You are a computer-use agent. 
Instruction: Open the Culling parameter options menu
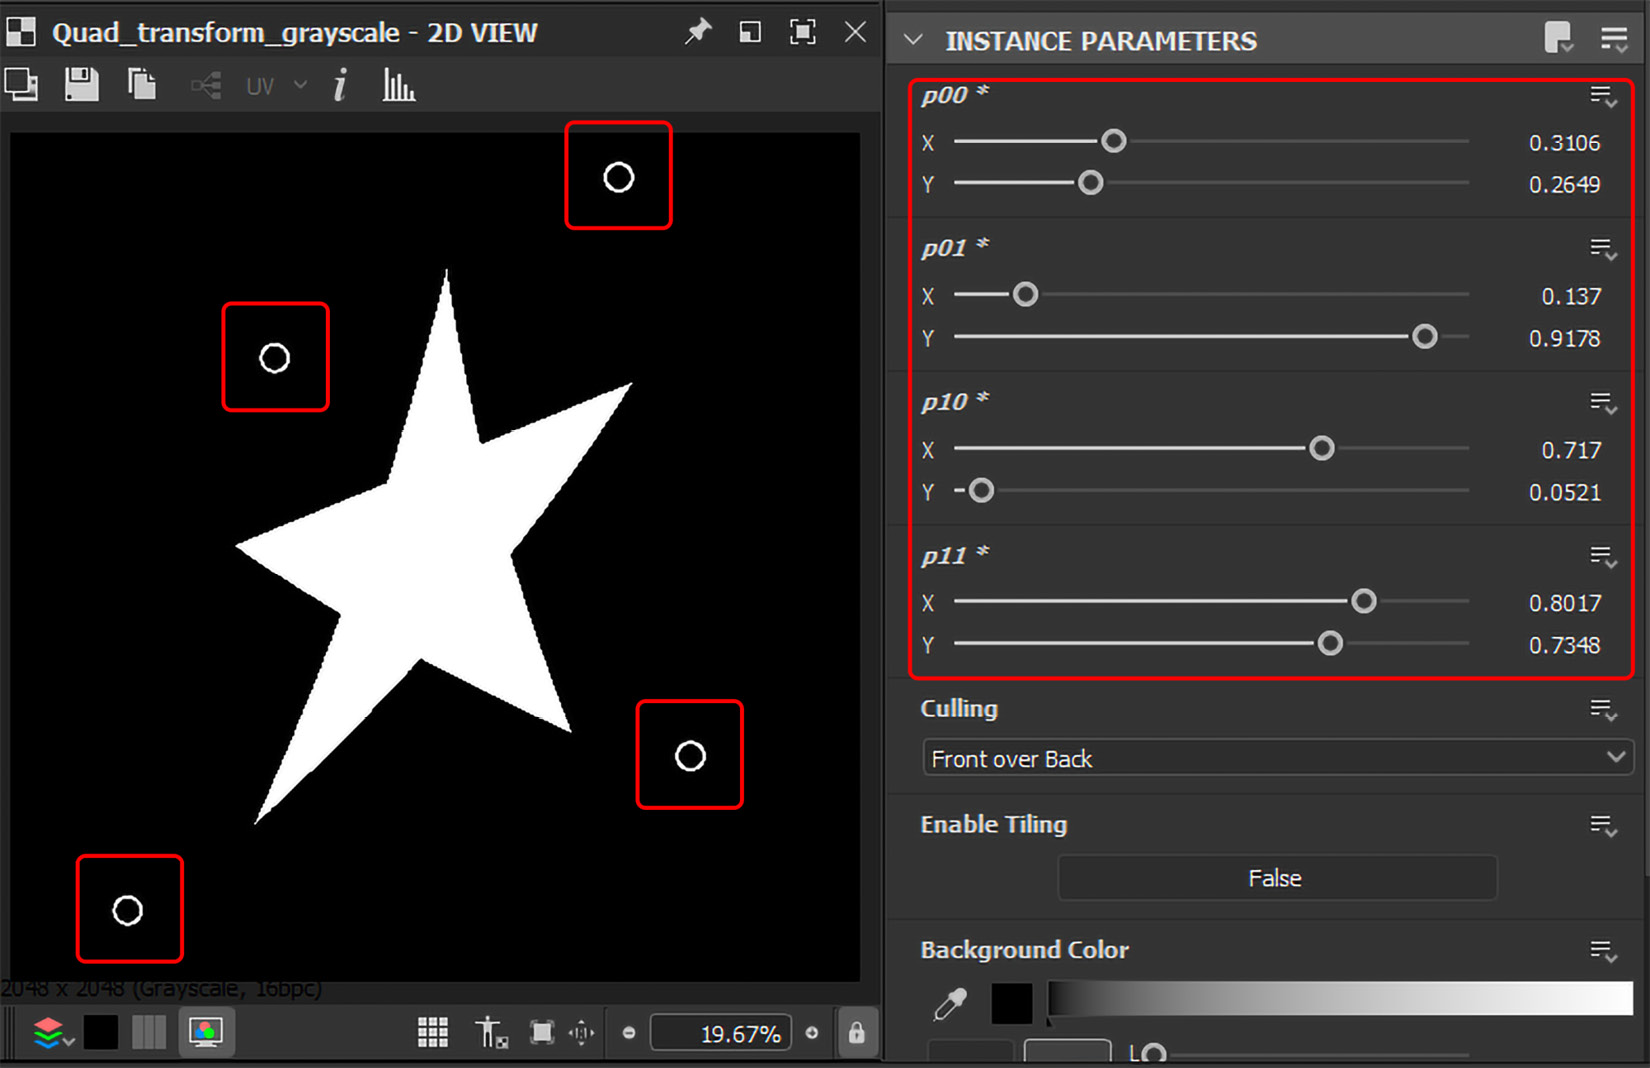pyautogui.click(x=1604, y=710)
